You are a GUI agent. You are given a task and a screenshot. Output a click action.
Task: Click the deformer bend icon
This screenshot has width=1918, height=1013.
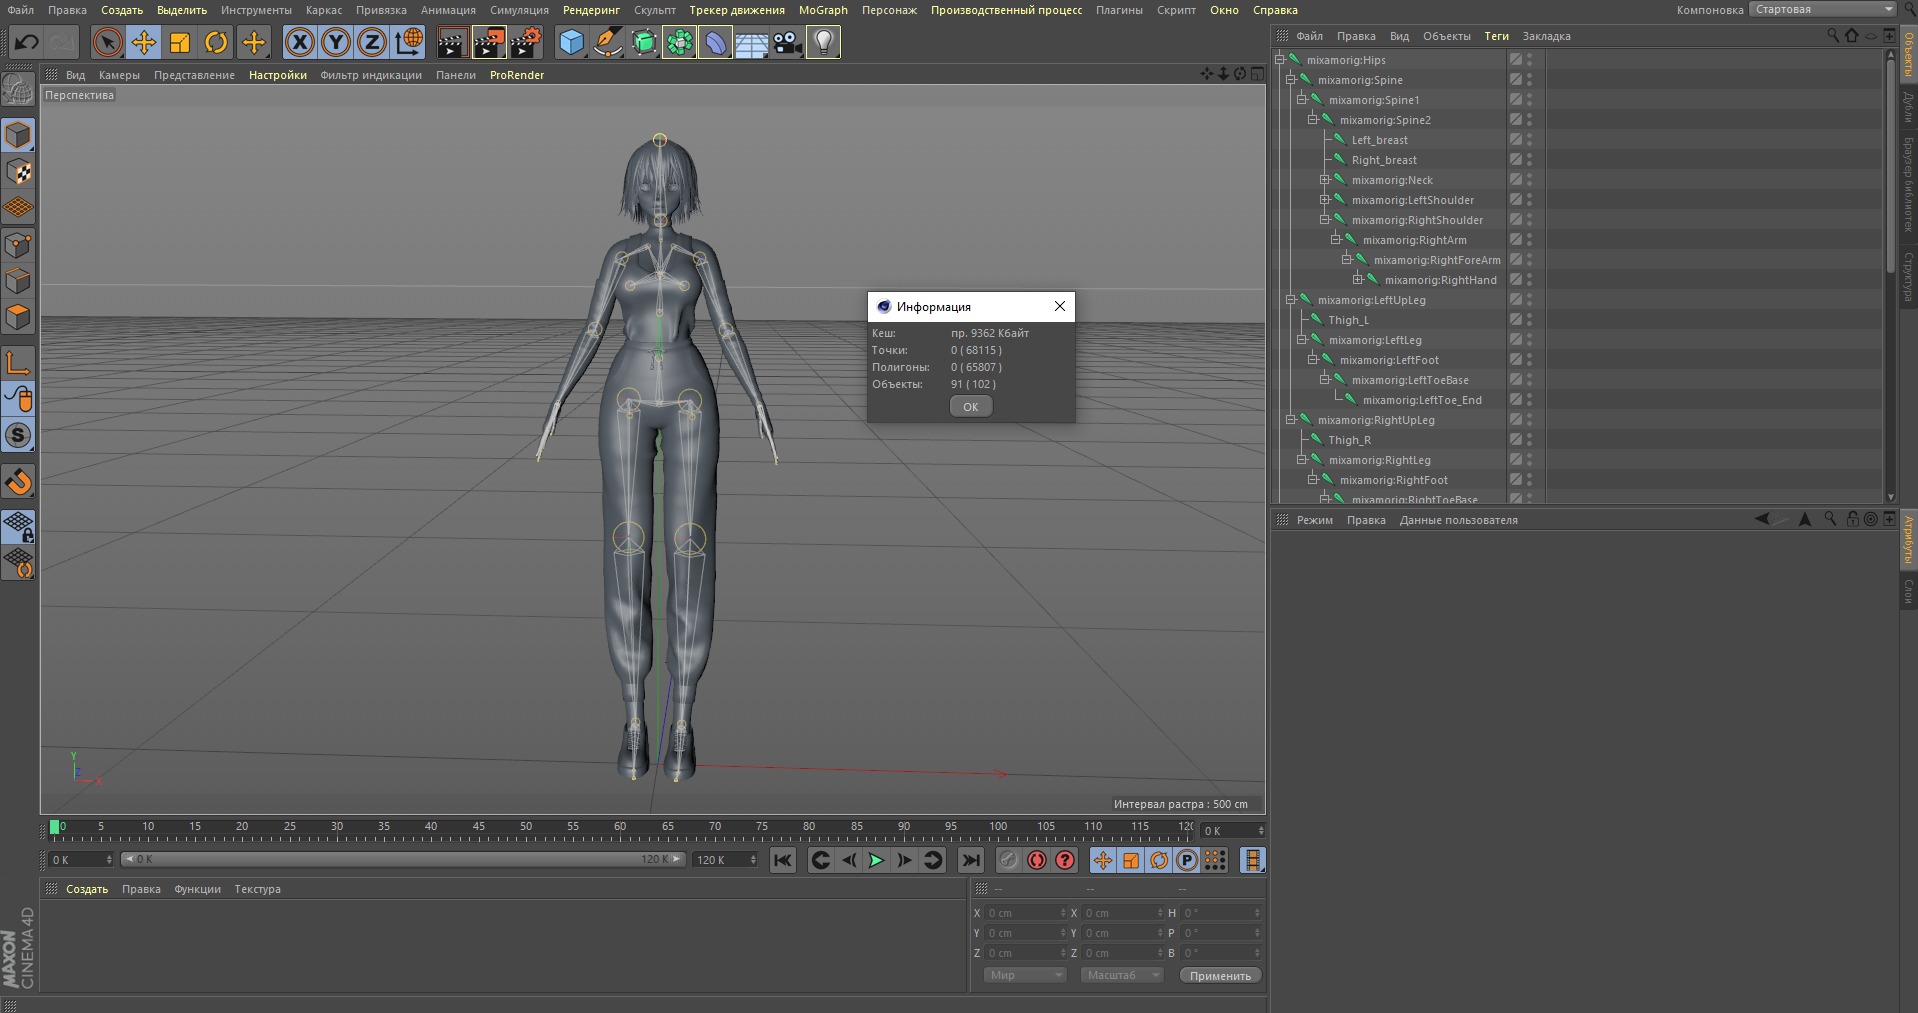pyautogui.click(x=715, y=42)
